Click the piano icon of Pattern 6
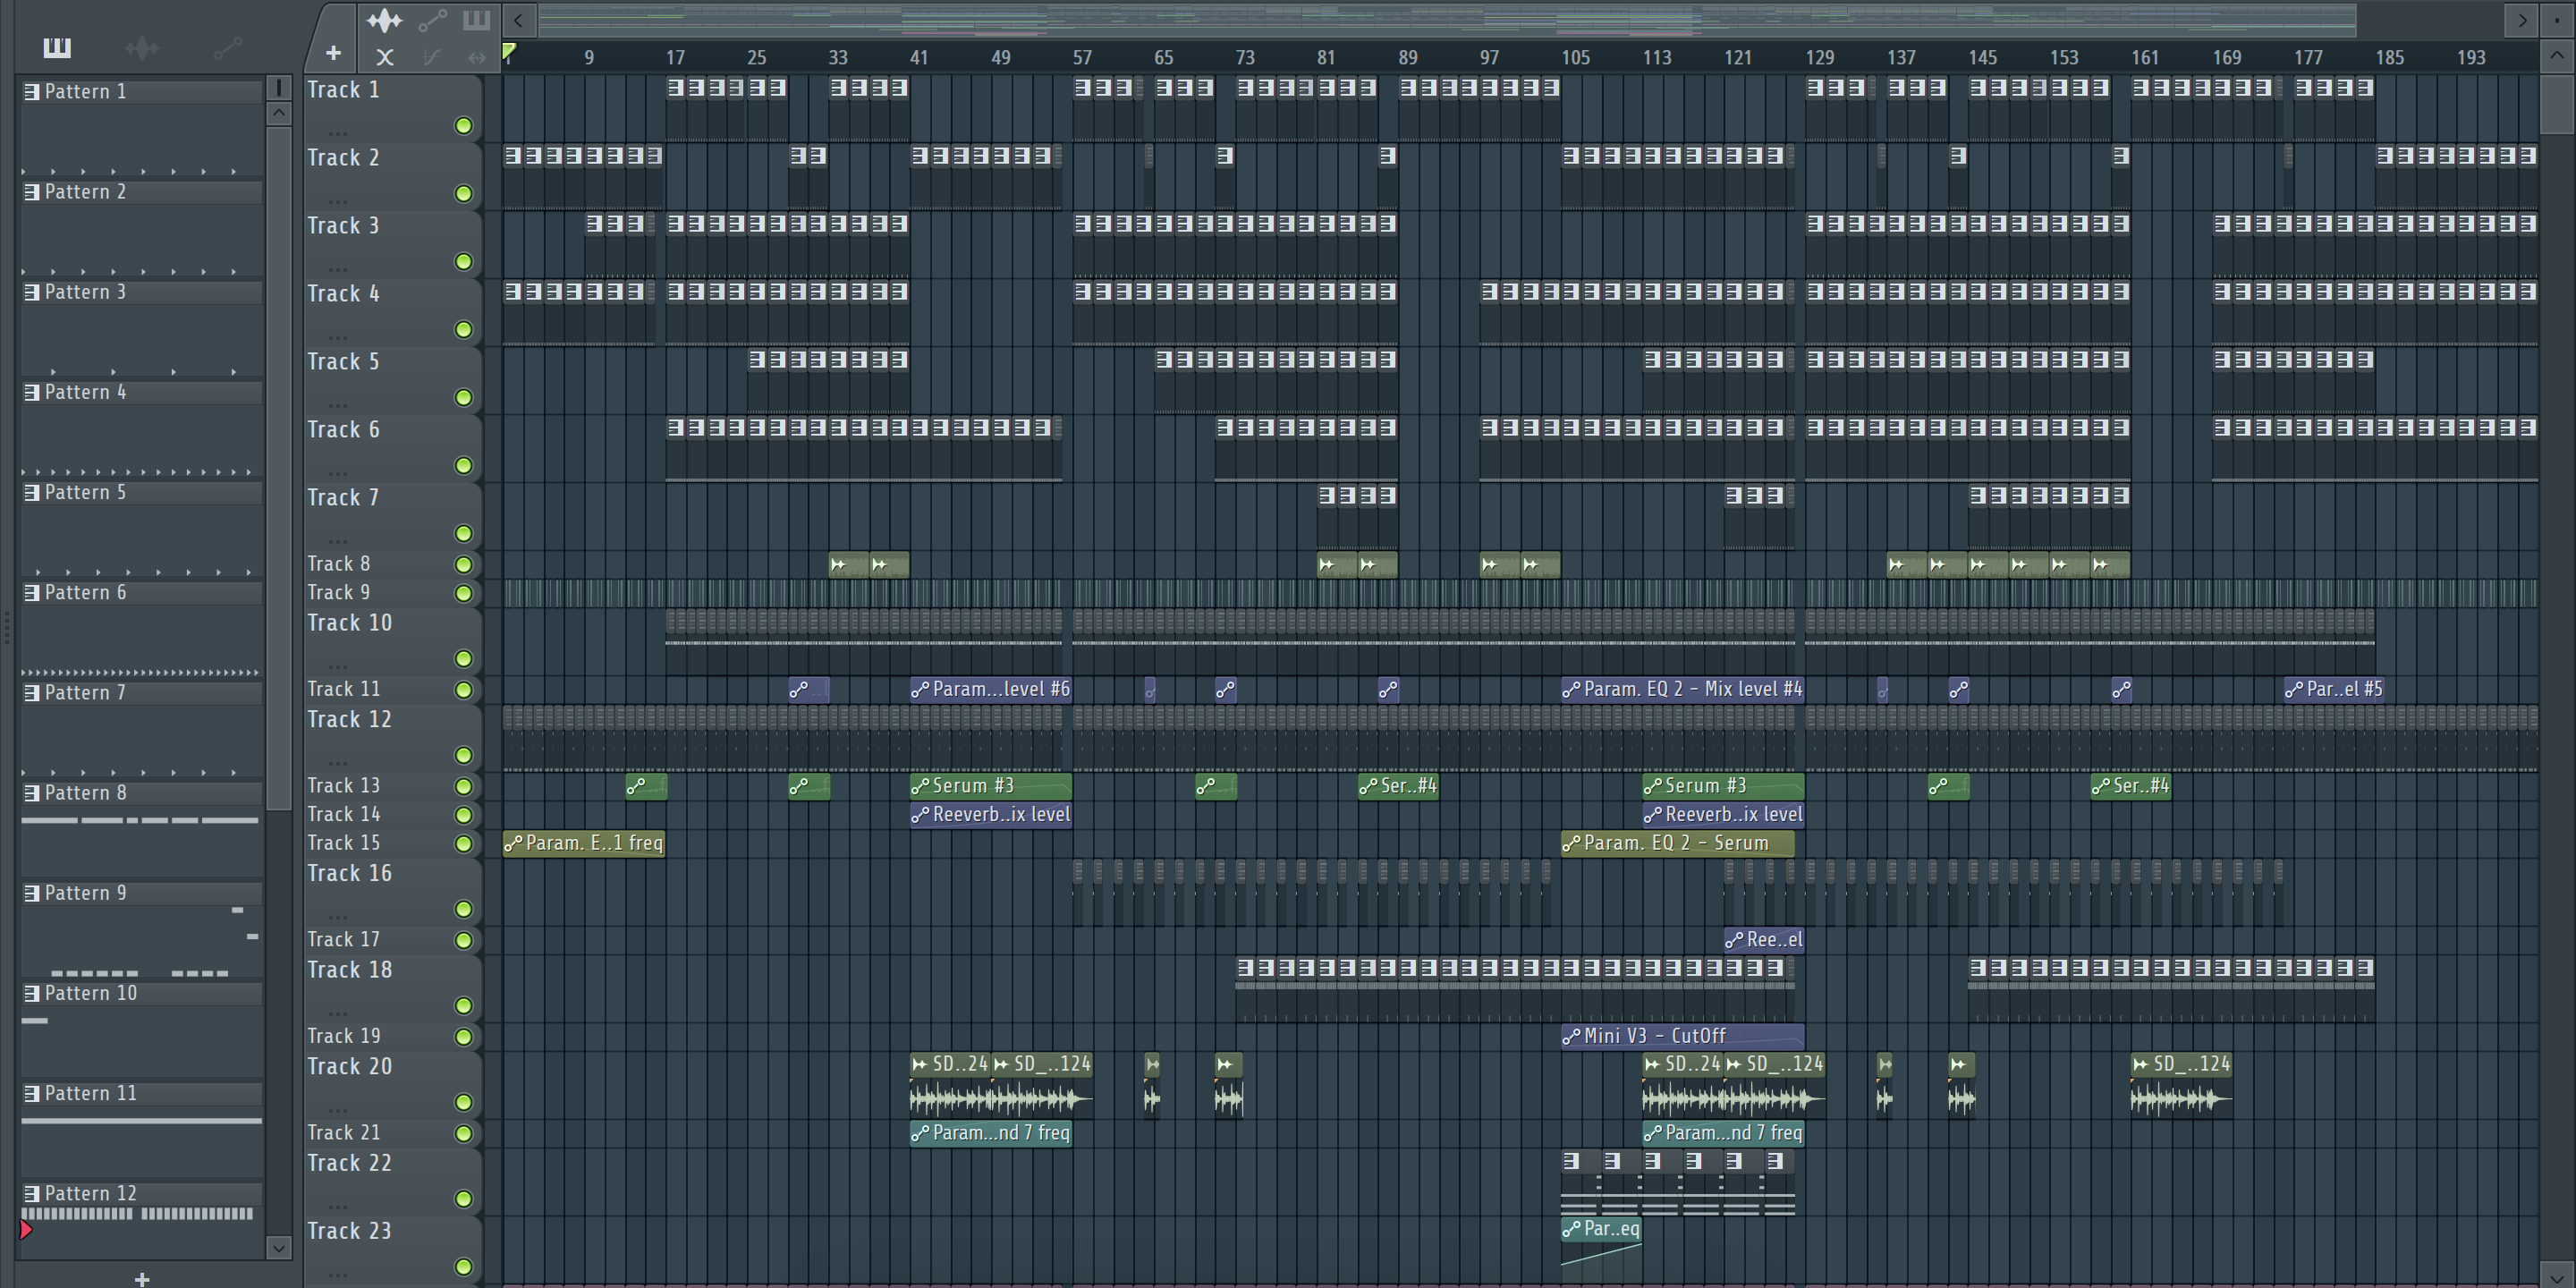This screenshot has height=1288, width=2576. coord(32,593)
